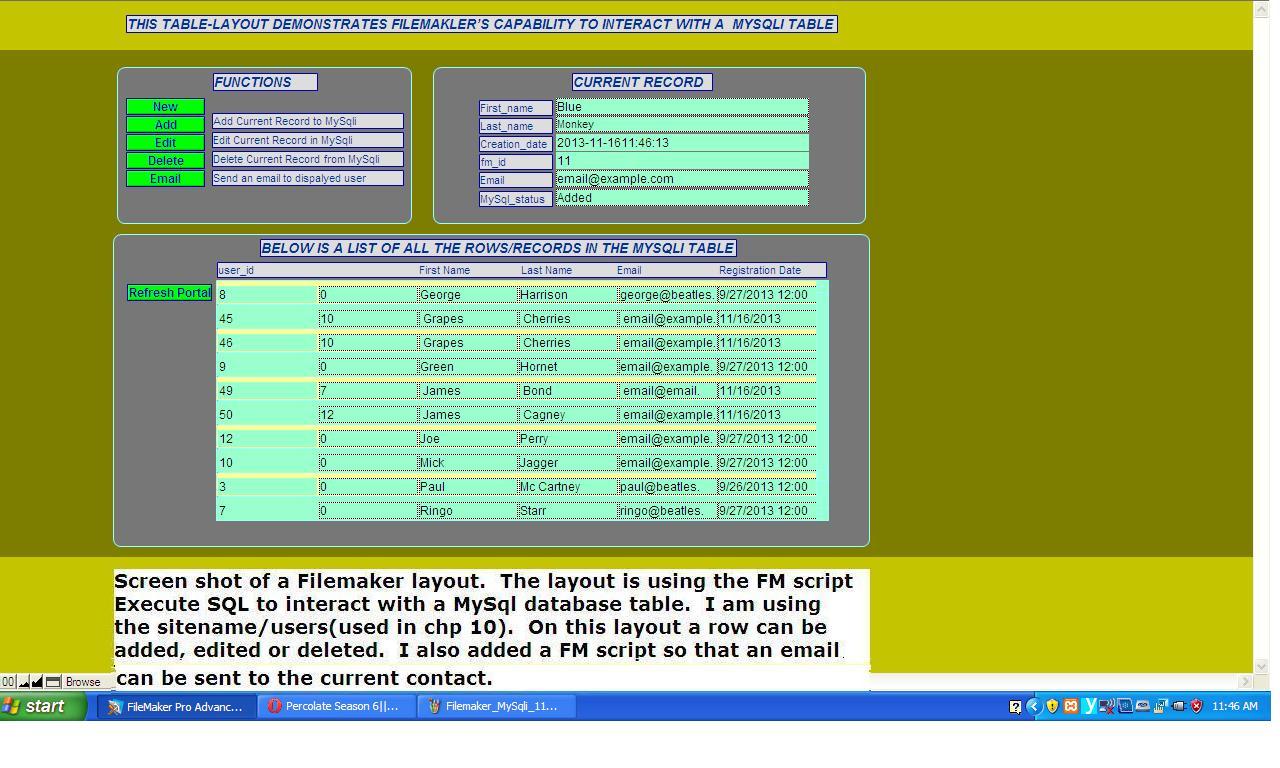Click the green Delete button
Image resolution: width=1280 pixels, height=768 pixels.
tap(165, 161)
